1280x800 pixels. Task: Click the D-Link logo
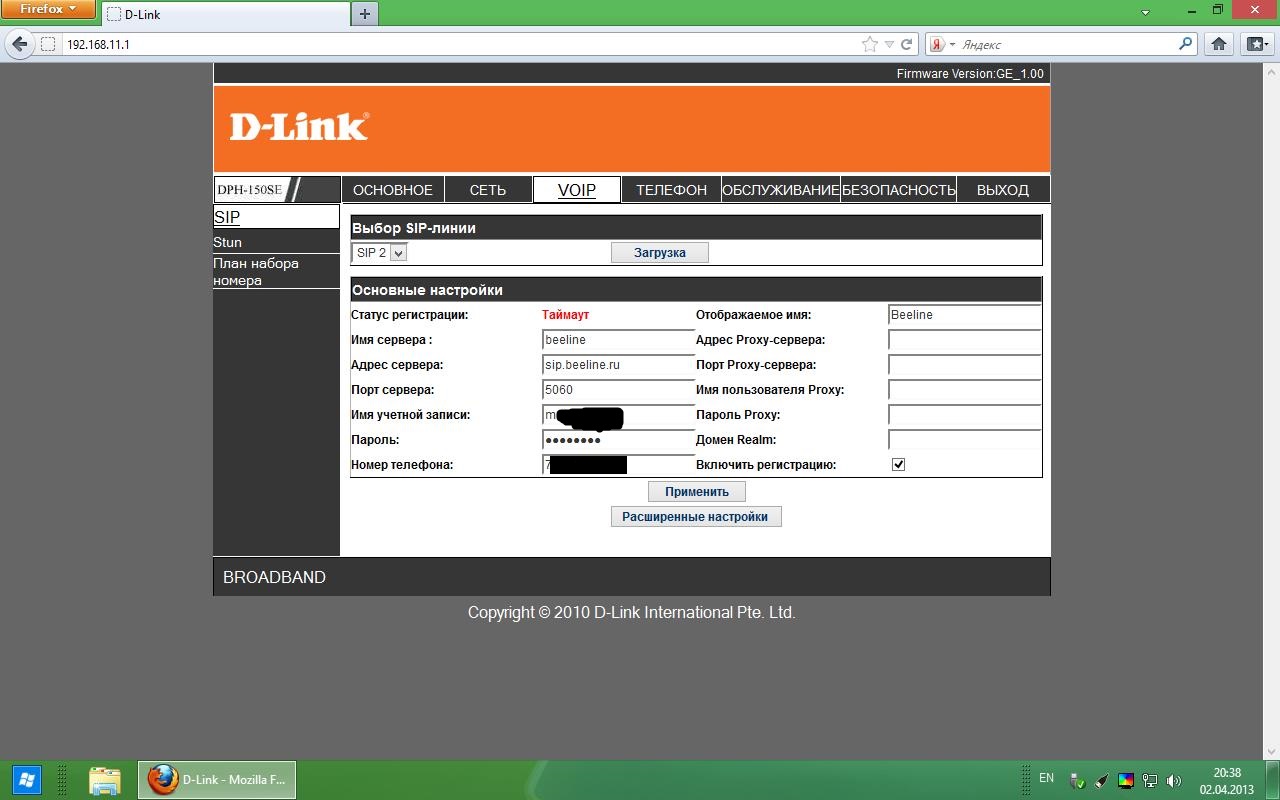(x=299, y=127)
